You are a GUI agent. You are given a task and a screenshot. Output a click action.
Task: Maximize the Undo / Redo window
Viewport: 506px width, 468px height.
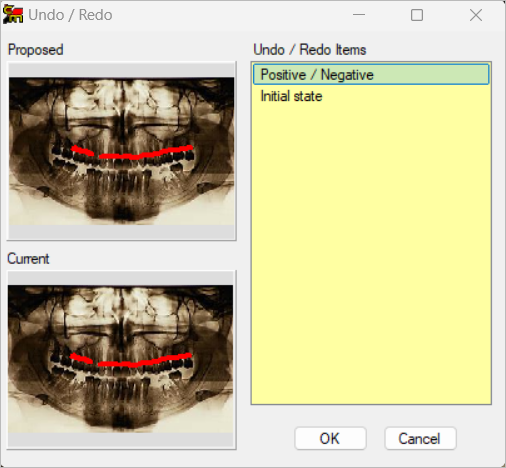click(x=417, y=15)
